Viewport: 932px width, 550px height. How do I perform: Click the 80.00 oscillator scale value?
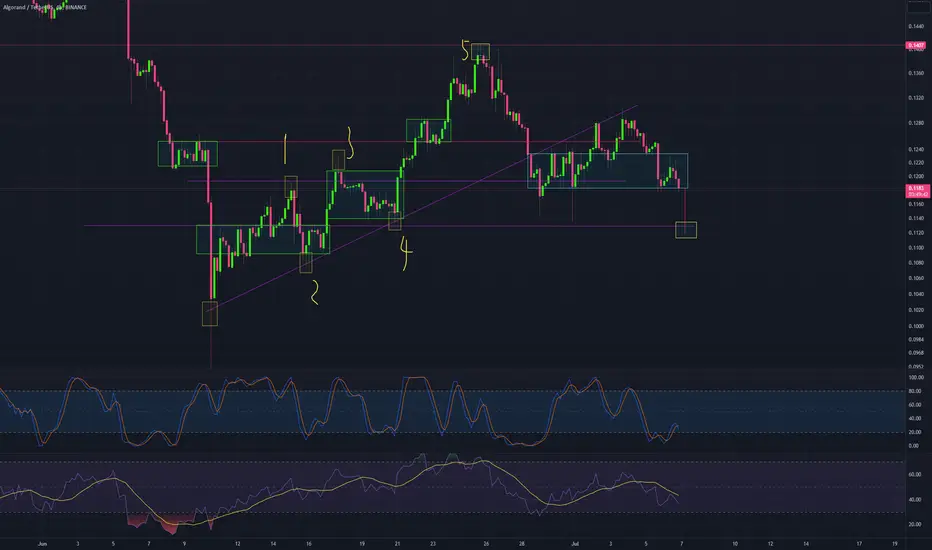click(x=915, y=391)
